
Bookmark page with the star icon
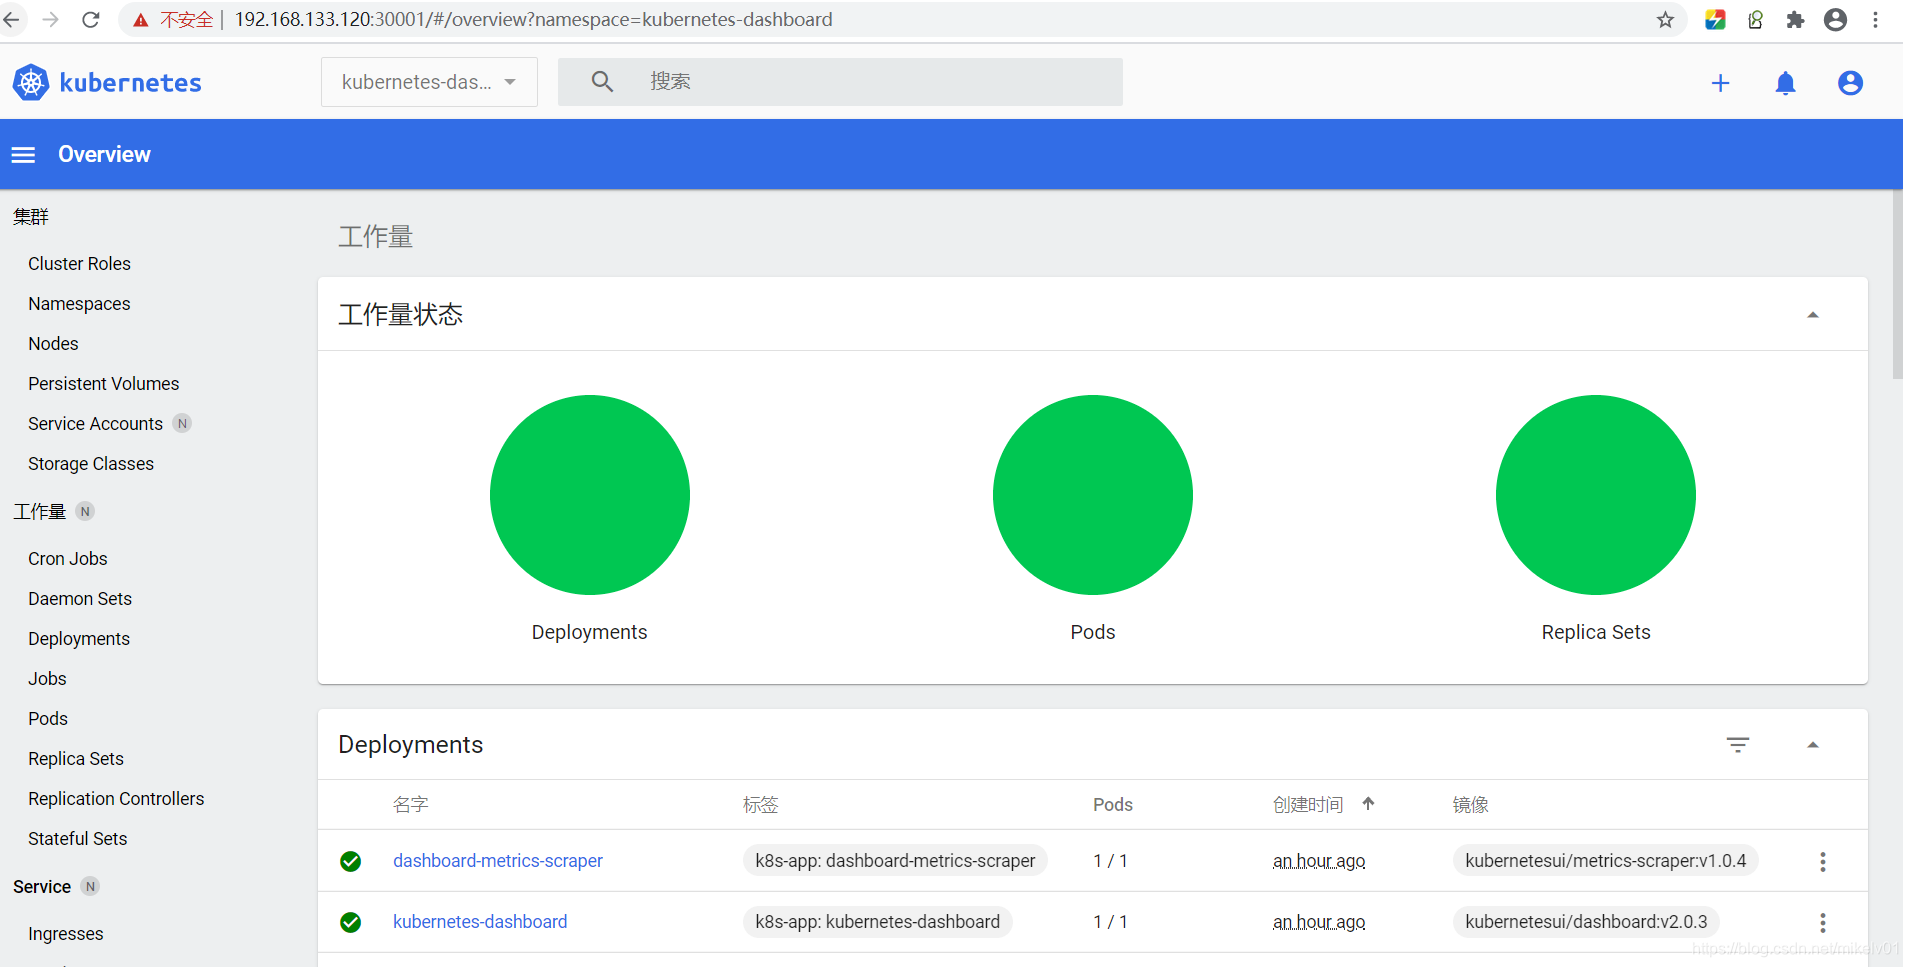pyautogui.click(x=1665, y=20)
